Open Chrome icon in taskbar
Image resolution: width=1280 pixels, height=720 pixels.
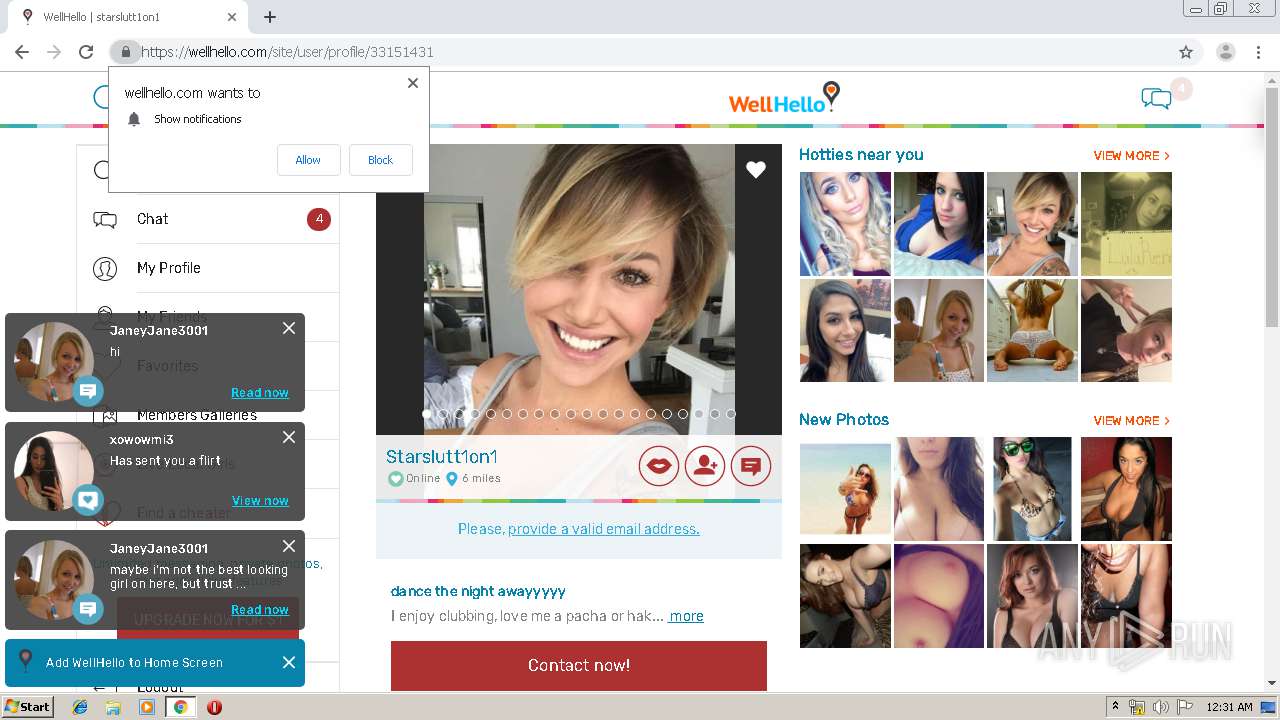[x=180, y=707]
